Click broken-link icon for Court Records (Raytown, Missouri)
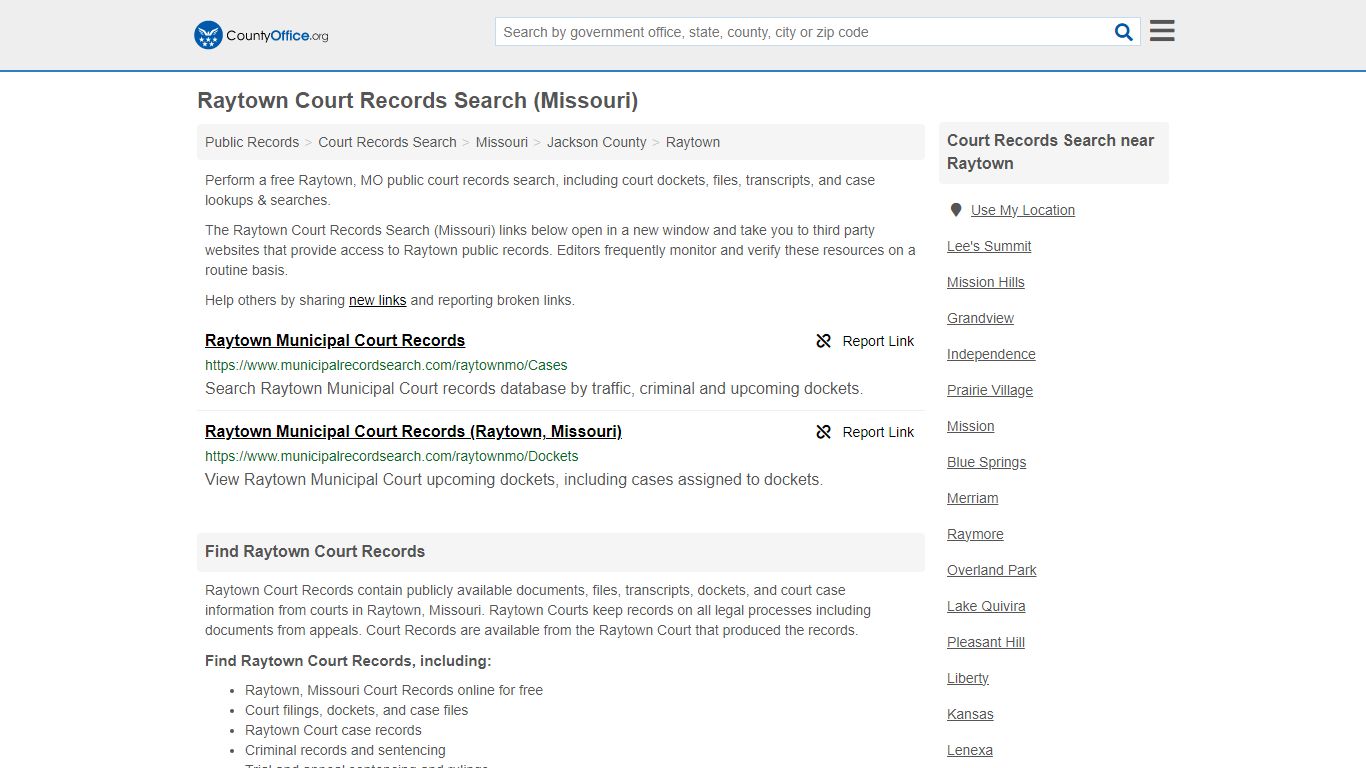The width and height of the screenshot is (1366, 768). click(x=824, y=432)
